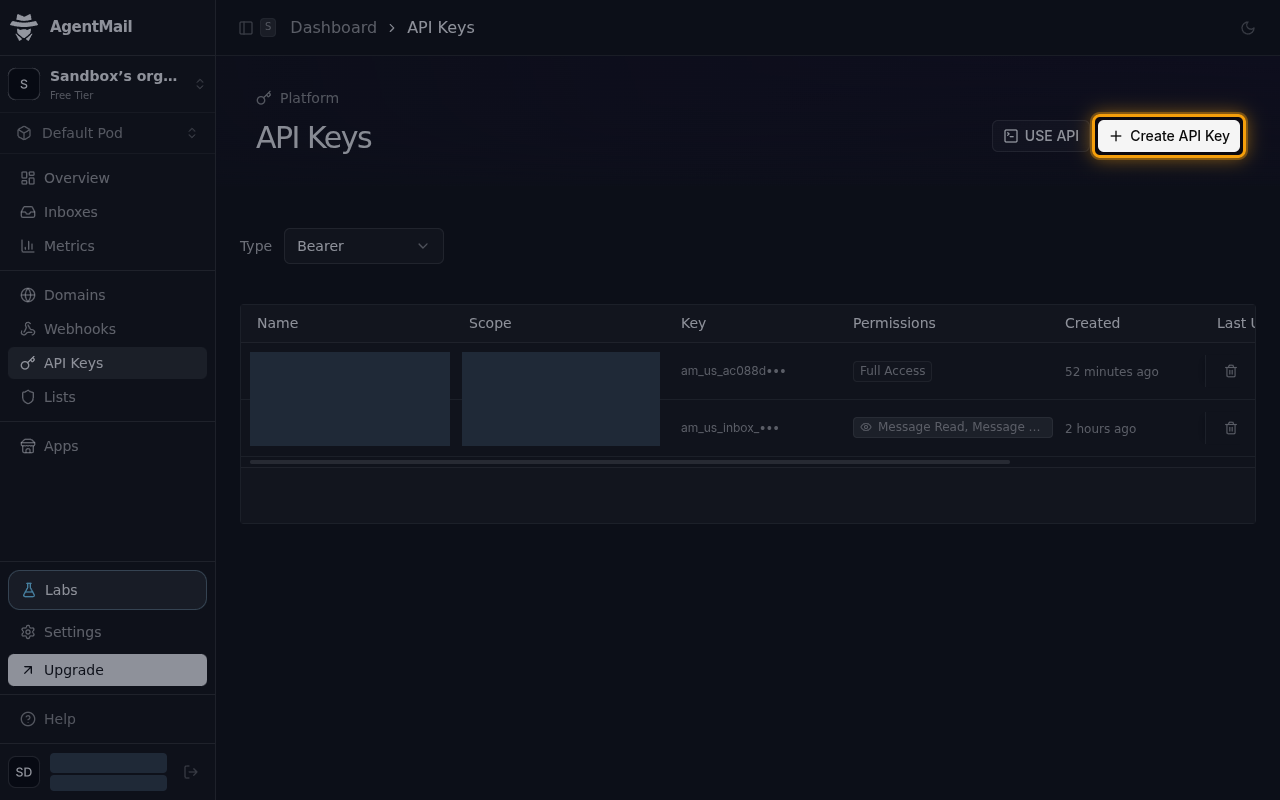This screenshot has height=800, width=1280.
Task: Click the Scope column header
Action: (x=490, y=323)
